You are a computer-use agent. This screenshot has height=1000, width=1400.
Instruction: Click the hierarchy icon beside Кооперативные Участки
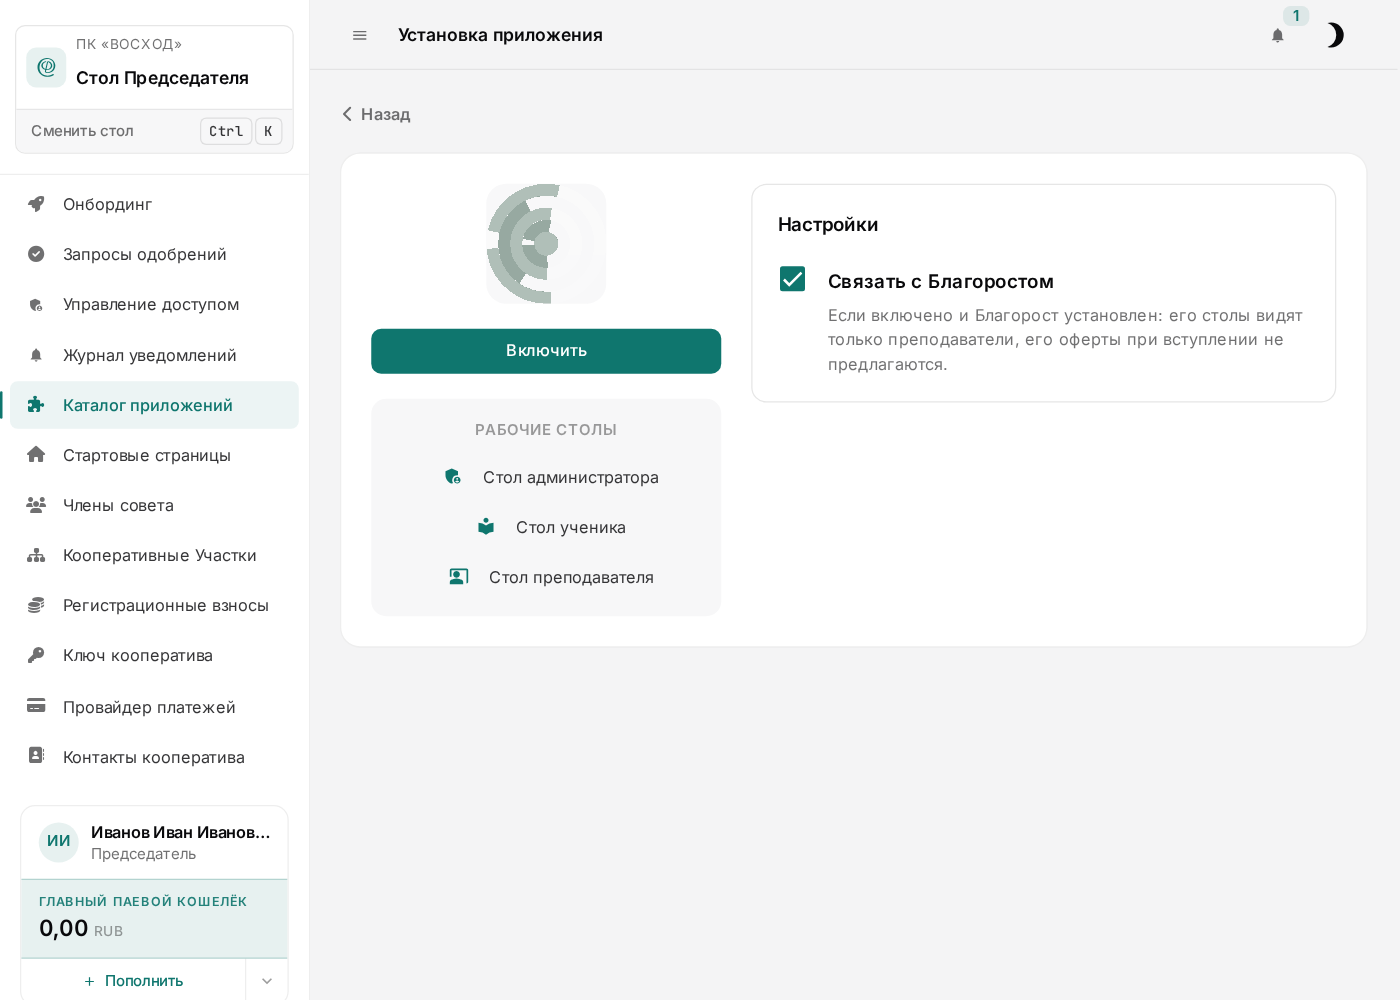click(x=36, y=555)
